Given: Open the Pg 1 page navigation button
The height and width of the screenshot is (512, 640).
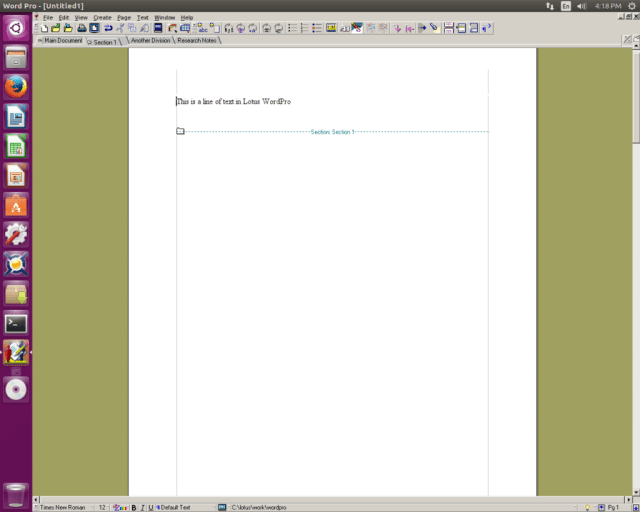Looking at the screenshot, I should [x=613, y=508].
